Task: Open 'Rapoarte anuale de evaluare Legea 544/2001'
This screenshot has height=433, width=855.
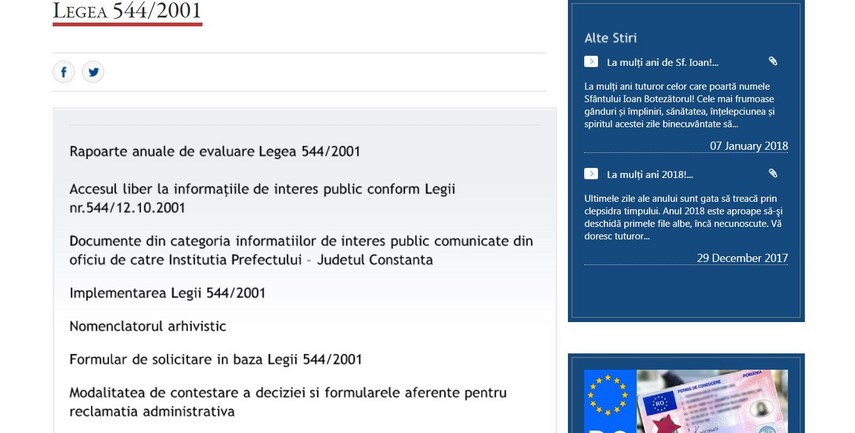Action: [215, 152]
